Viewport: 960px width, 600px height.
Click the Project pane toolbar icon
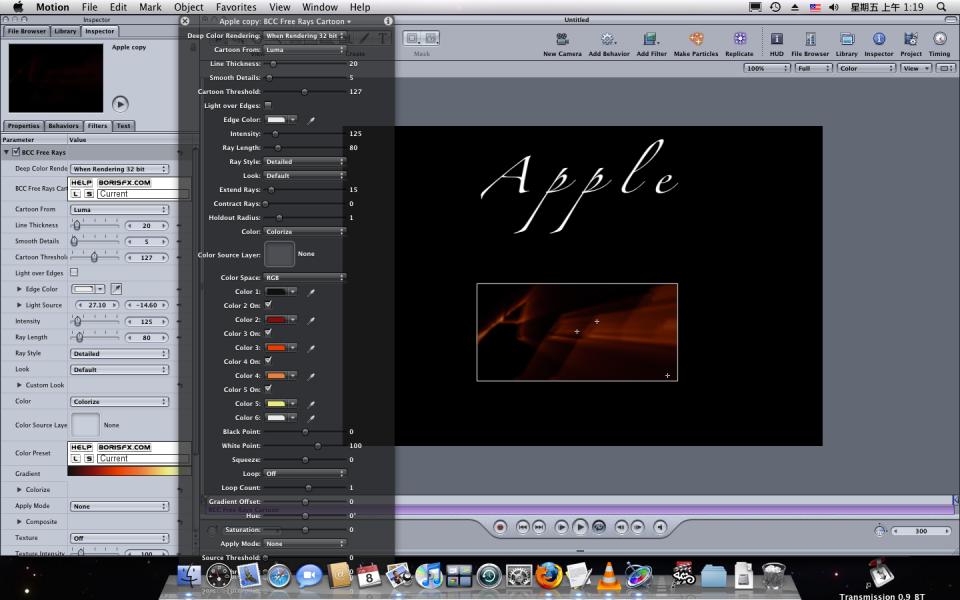911,40
